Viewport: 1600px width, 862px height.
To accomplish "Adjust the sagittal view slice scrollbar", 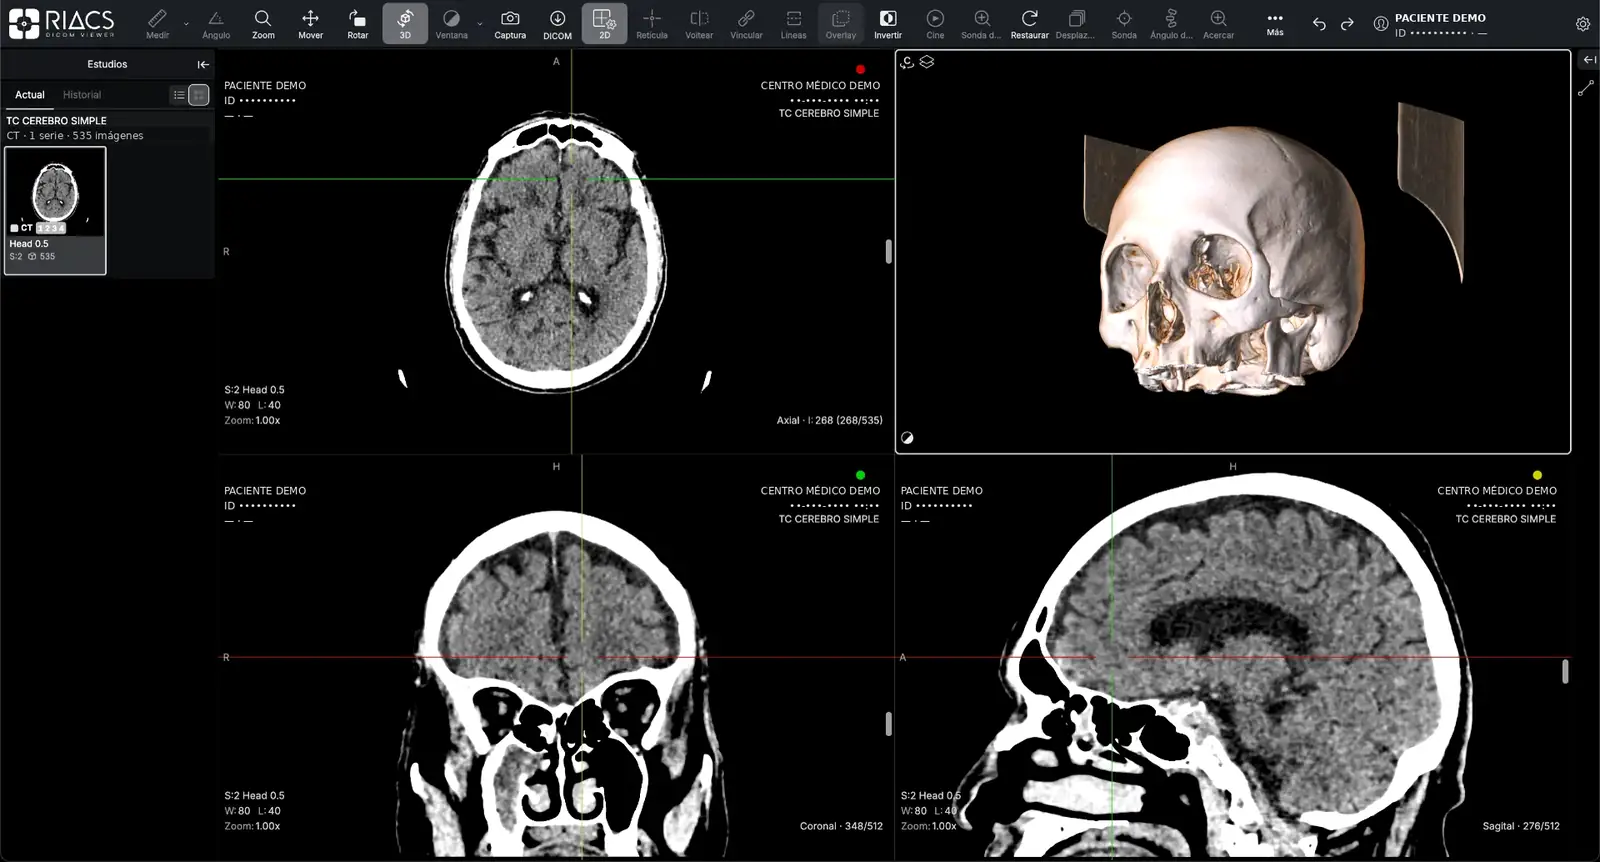I will 1565,672.
